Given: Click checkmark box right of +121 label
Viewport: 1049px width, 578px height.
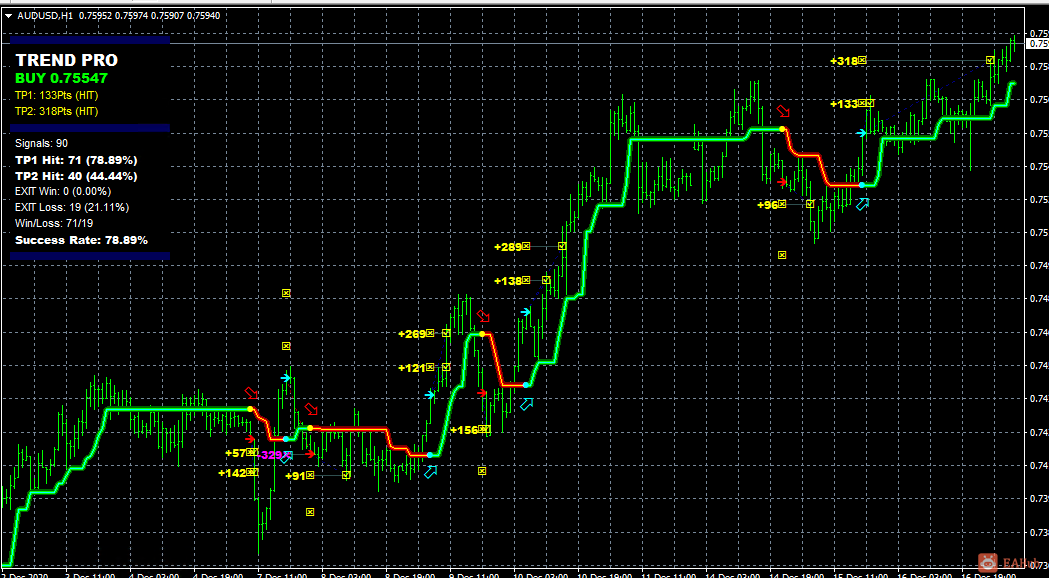Looking at the screenshot, I should (x=446, y=367).
